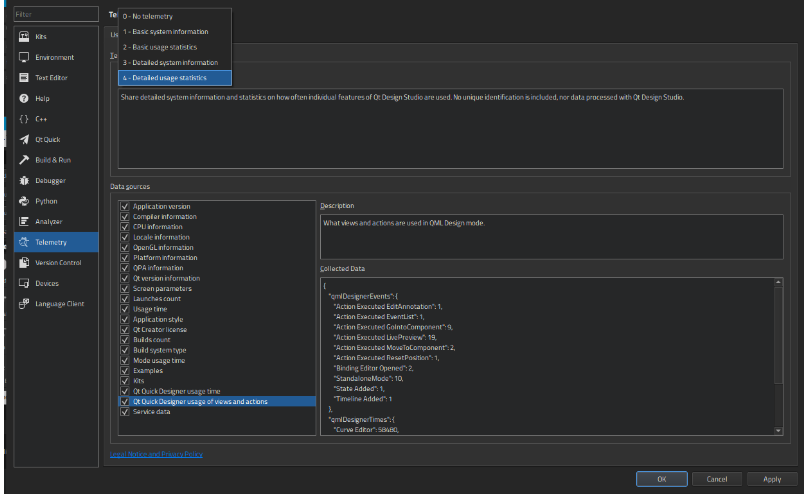Open the C++ braces icon
The image size is (805, 494).
[24, 119]
